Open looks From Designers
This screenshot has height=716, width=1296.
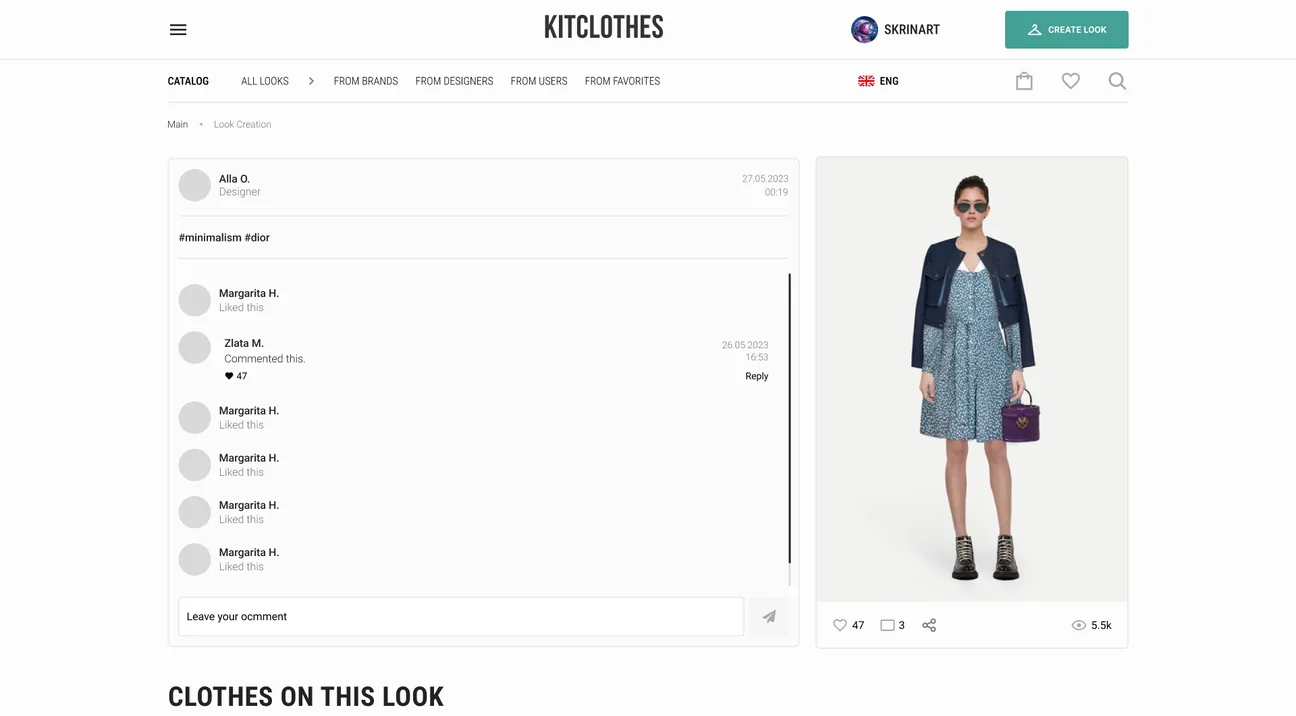[454, 81]
